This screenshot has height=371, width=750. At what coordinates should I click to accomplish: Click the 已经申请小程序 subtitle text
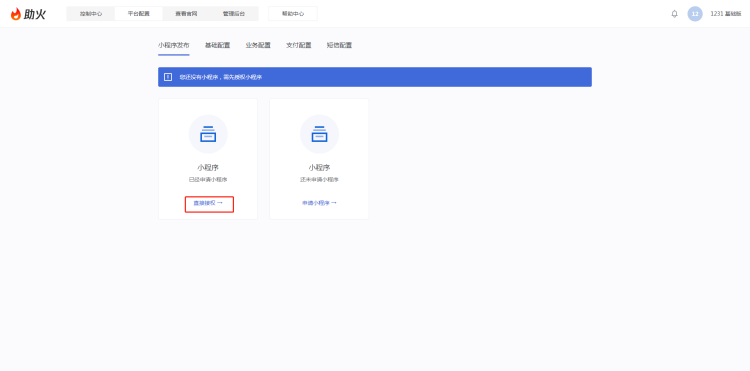(x=208, y=180)
